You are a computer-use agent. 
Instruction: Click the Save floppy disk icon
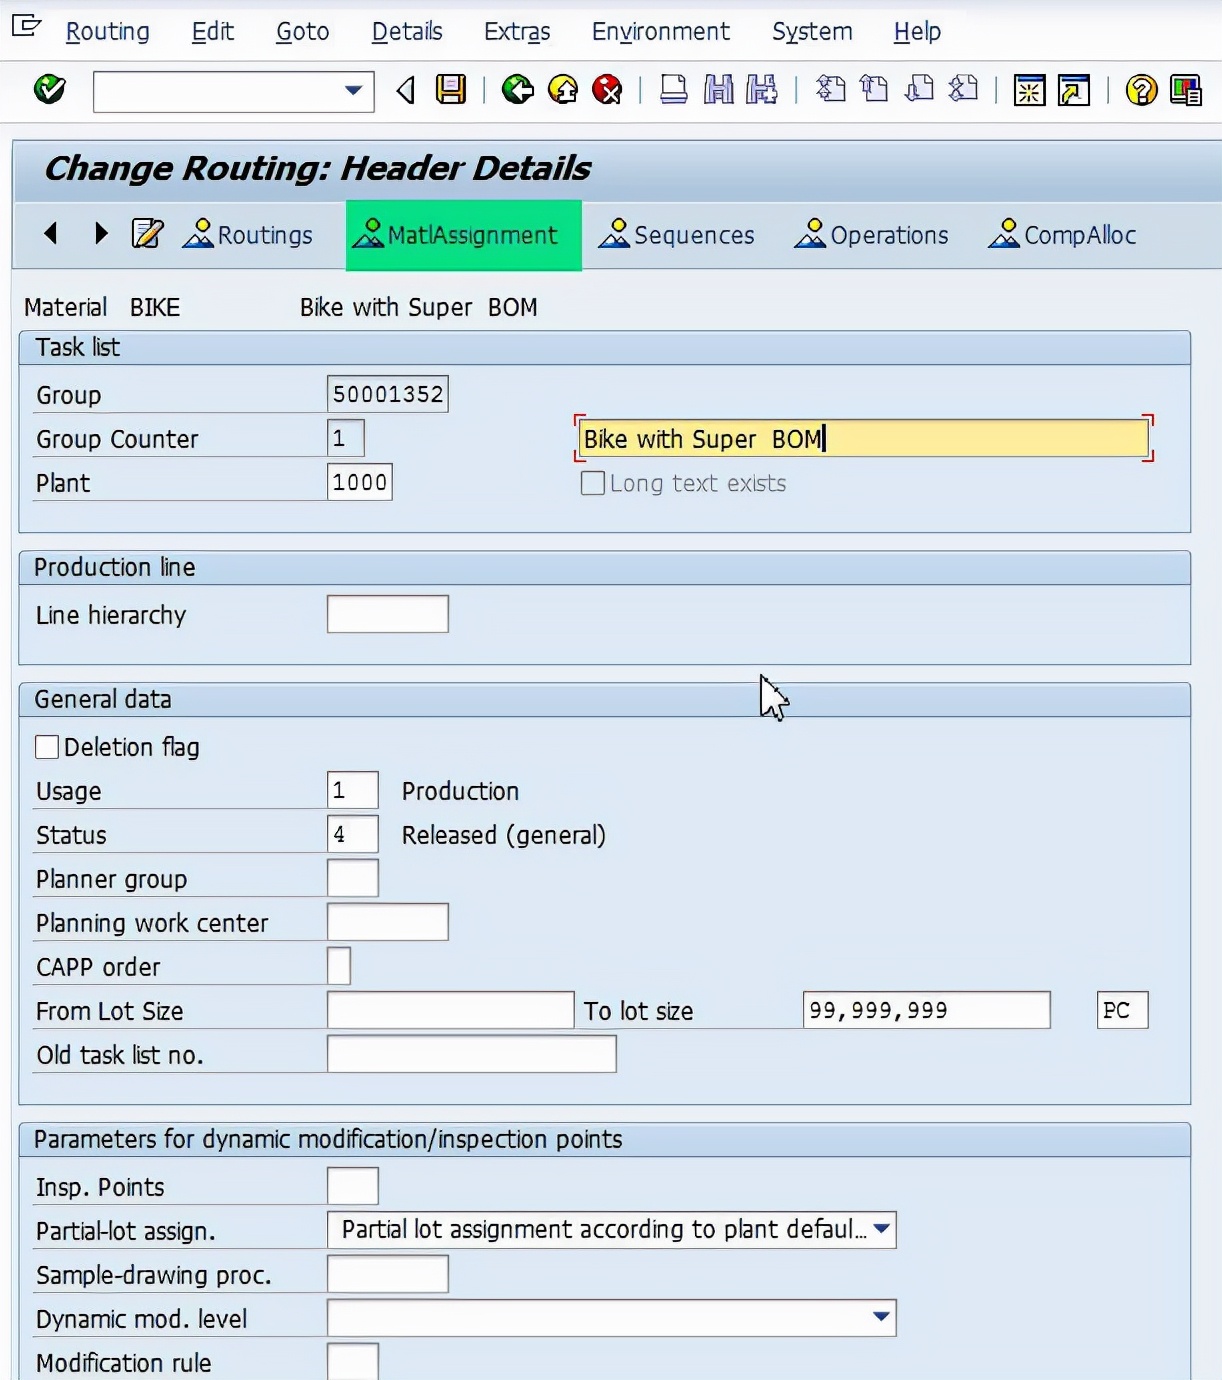[x=451, y=90]
